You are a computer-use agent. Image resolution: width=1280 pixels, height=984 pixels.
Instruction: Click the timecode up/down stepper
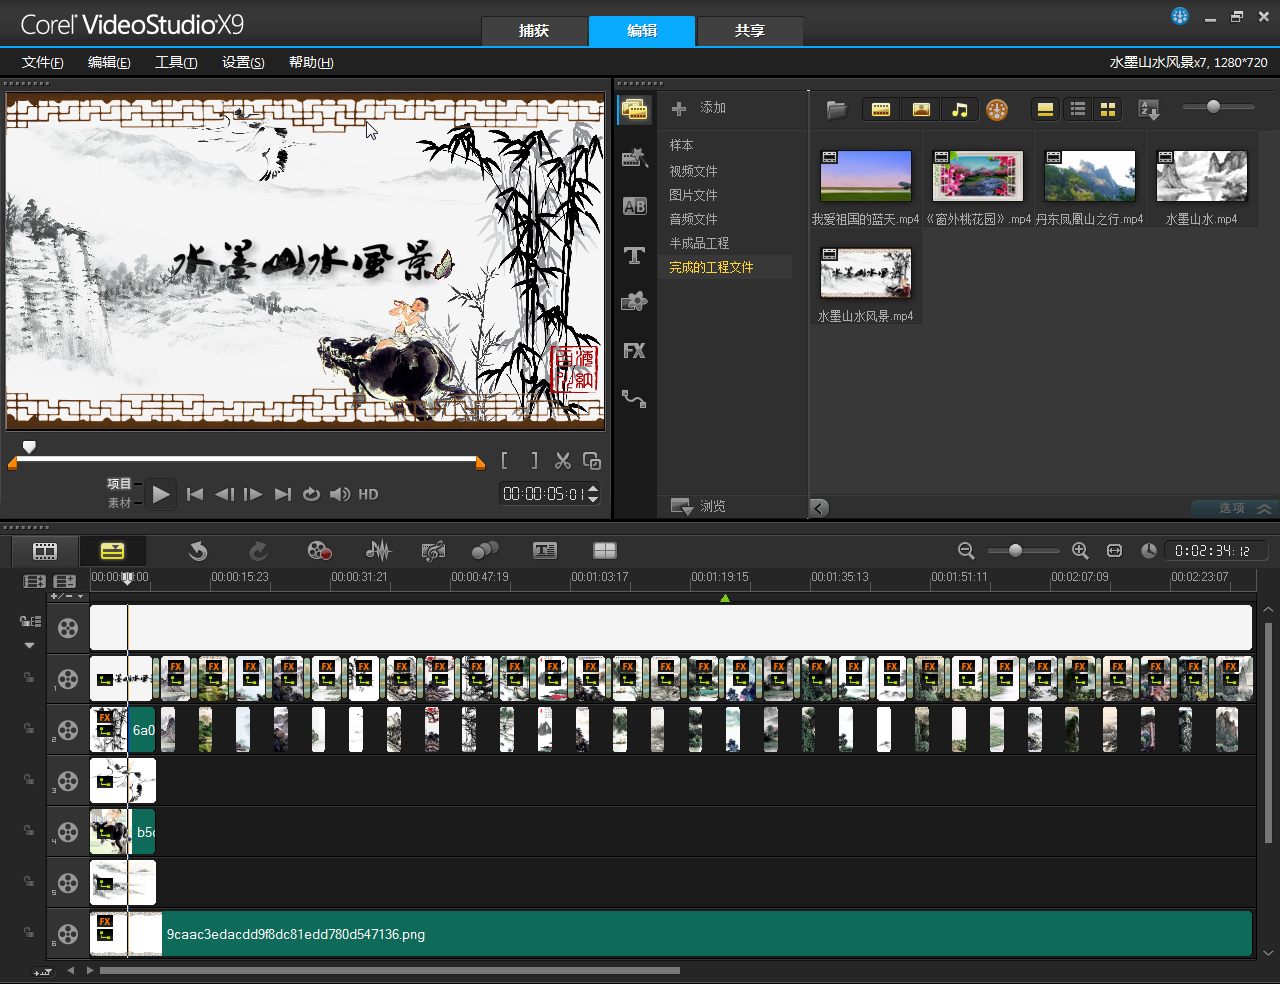pos(593,494)
